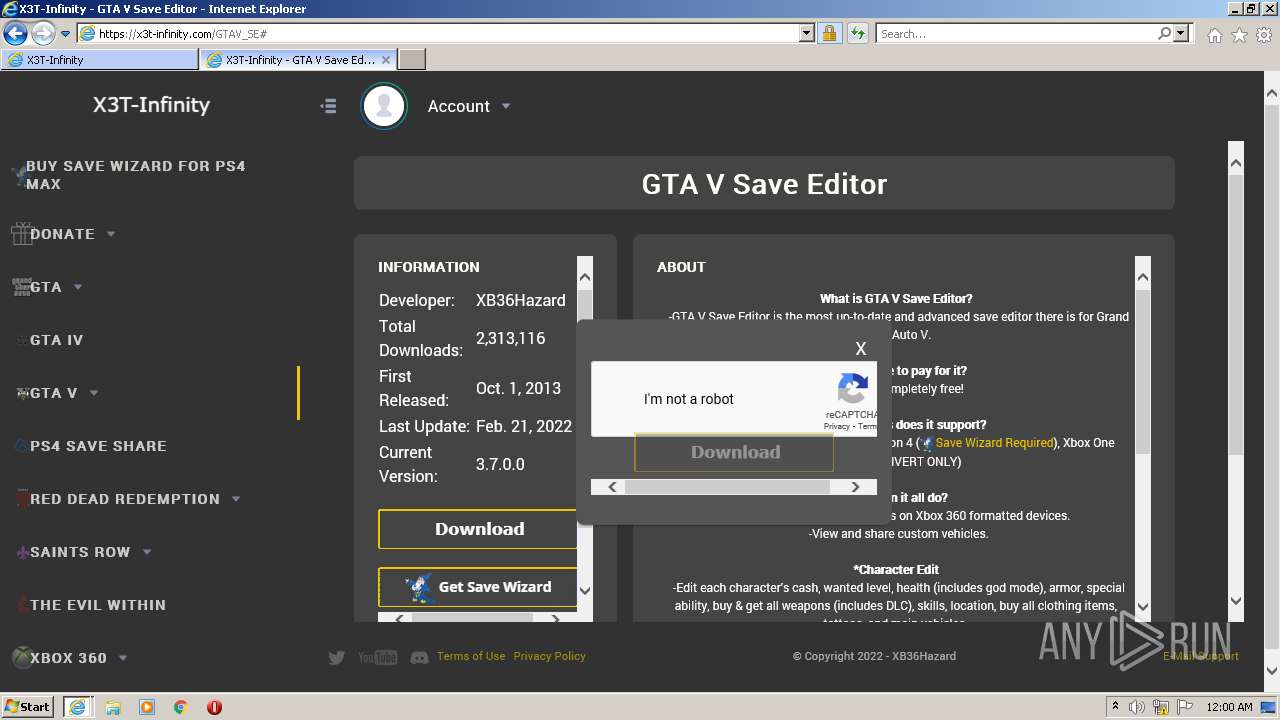Open the Windows Start menu
1280x720 pixels.
point(28,706)
